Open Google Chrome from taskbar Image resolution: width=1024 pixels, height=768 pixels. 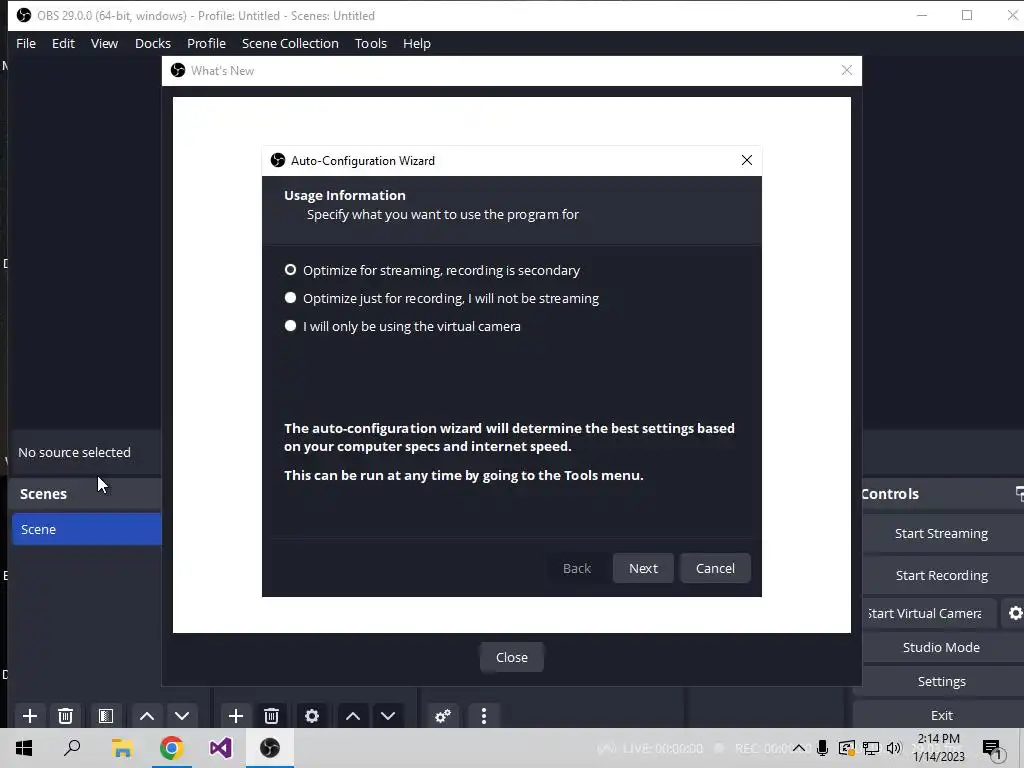click(x=171, y=748)
